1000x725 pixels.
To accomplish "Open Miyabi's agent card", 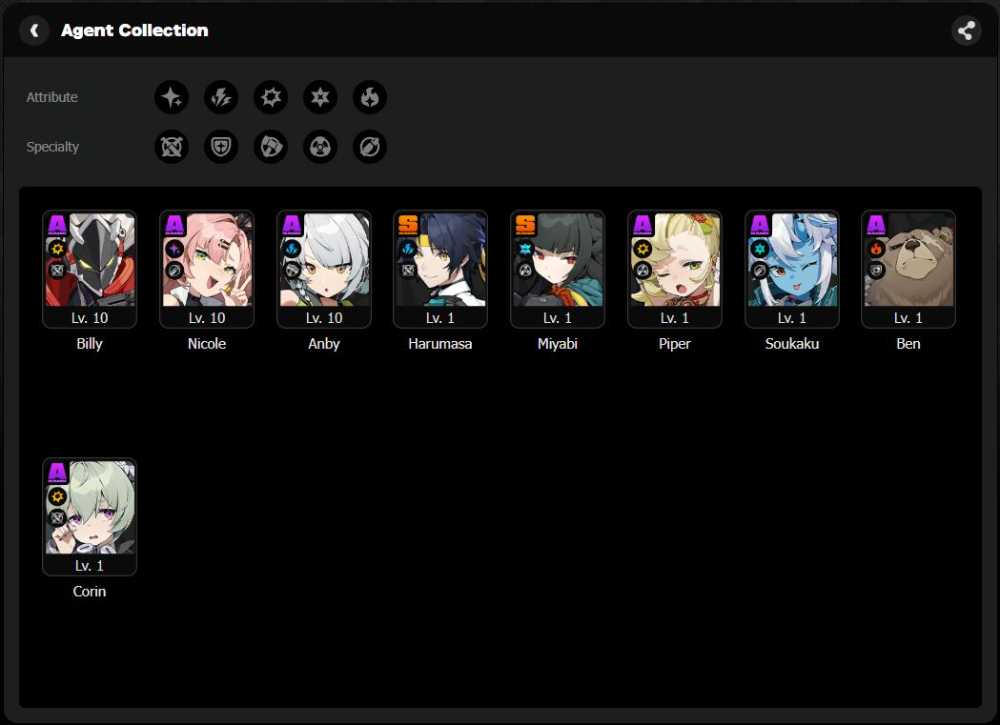I will click(x=557, y=269).
